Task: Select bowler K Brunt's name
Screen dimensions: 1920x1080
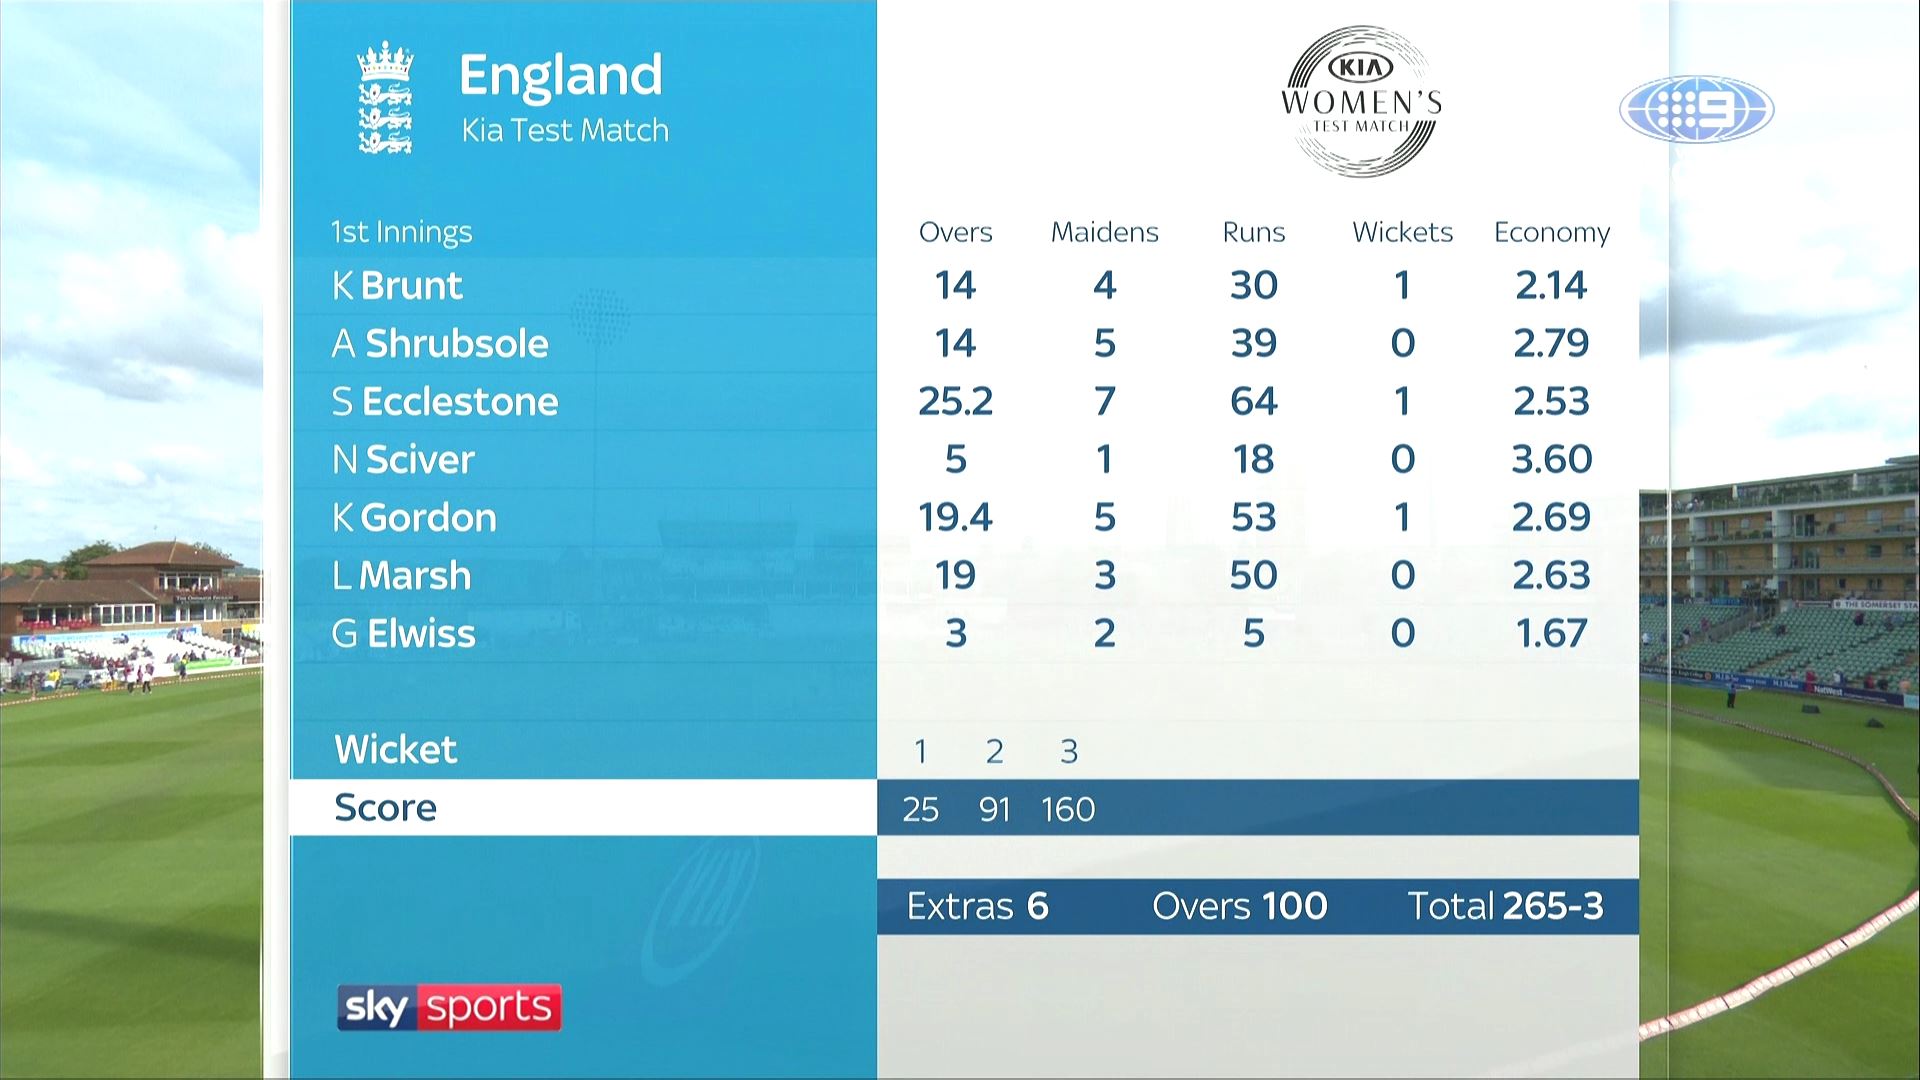Action: coord(397,286)
